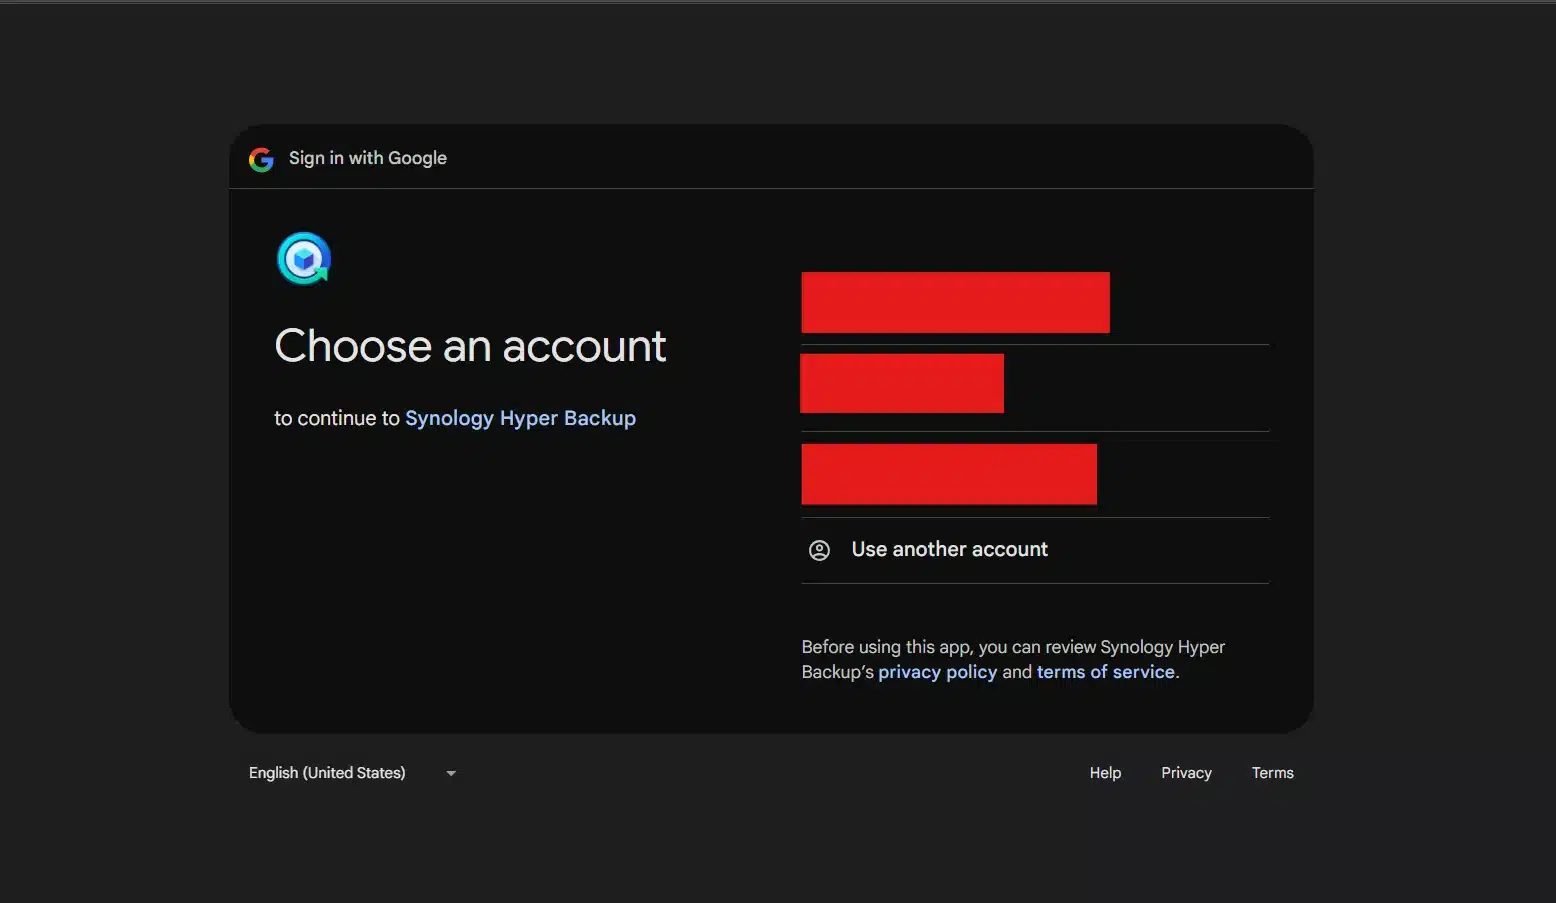Image resolution: width=1556 pixels, height=903 pixels.
Task: Select "Use another account"
Action: coord(949,549)
